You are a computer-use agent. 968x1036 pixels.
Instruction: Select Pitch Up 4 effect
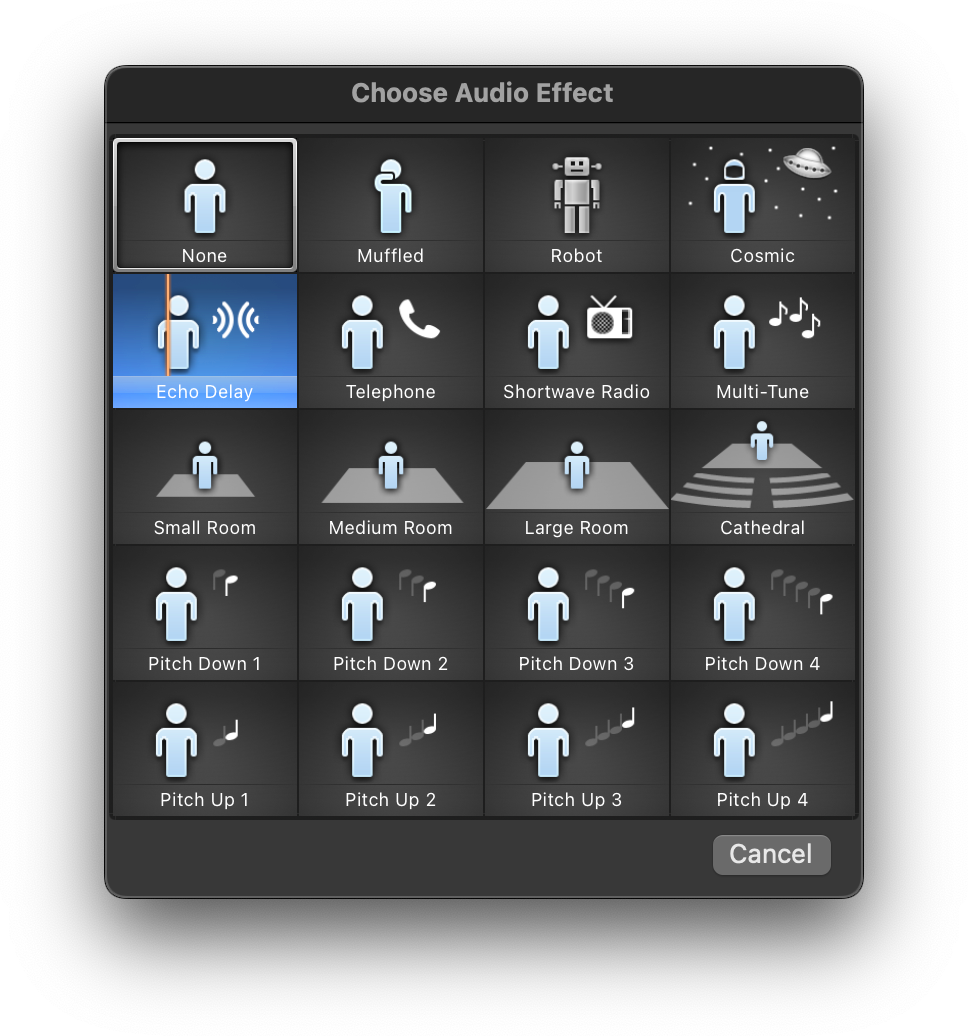(x=763, y=749)
